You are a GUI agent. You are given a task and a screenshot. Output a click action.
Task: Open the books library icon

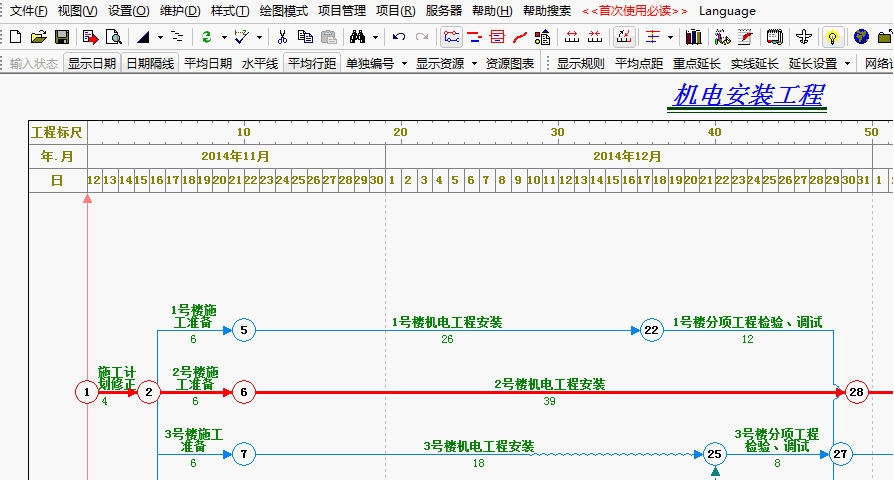(x=693, y=38)
